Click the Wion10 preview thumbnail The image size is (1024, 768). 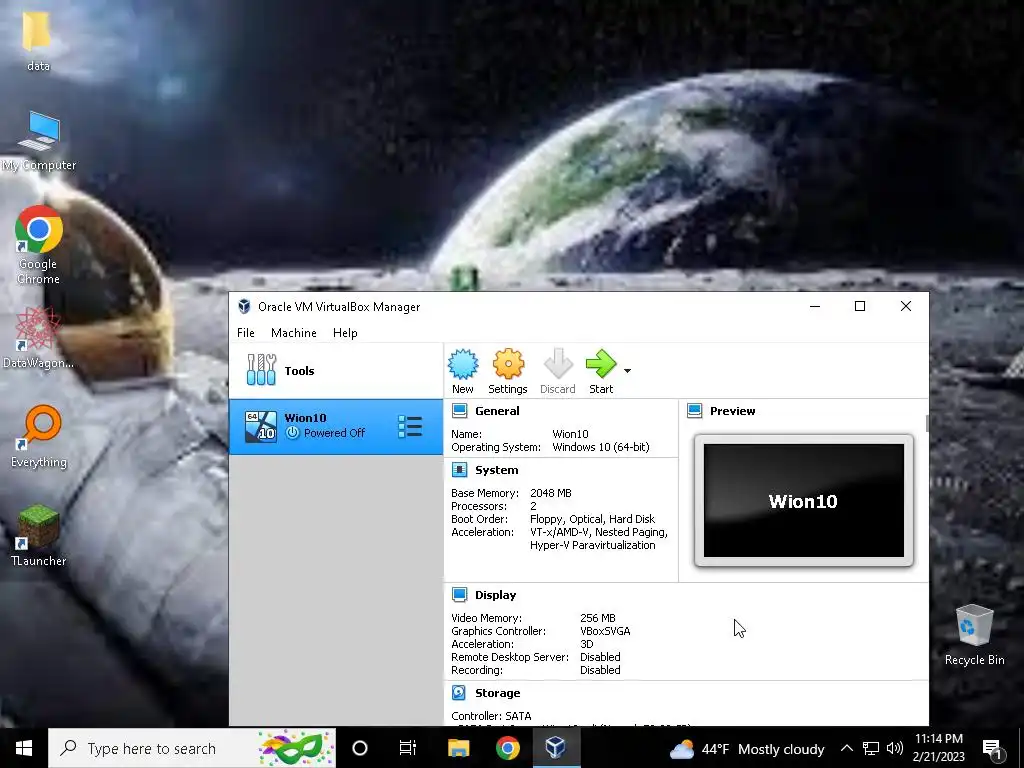click(x=803, y=501)
